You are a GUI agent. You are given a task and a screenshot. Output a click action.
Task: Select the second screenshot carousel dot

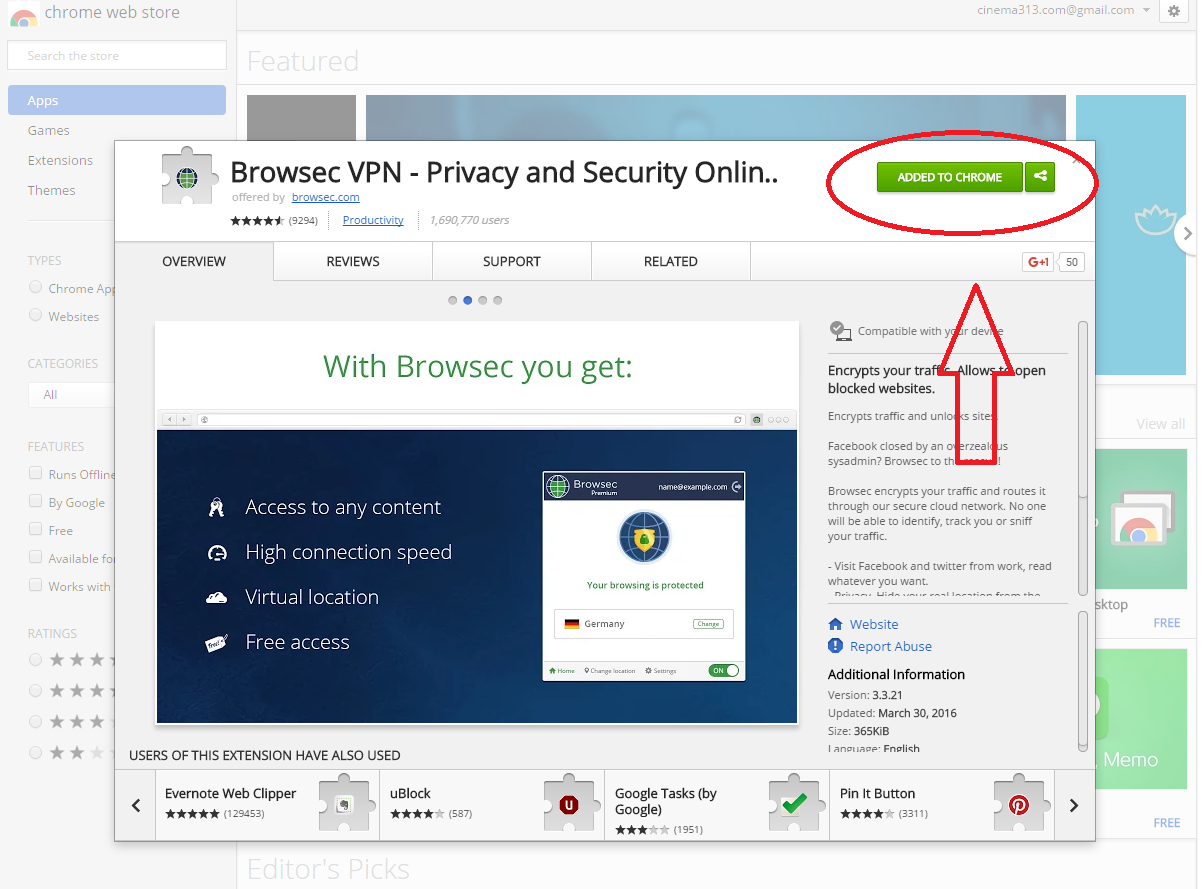468,300
